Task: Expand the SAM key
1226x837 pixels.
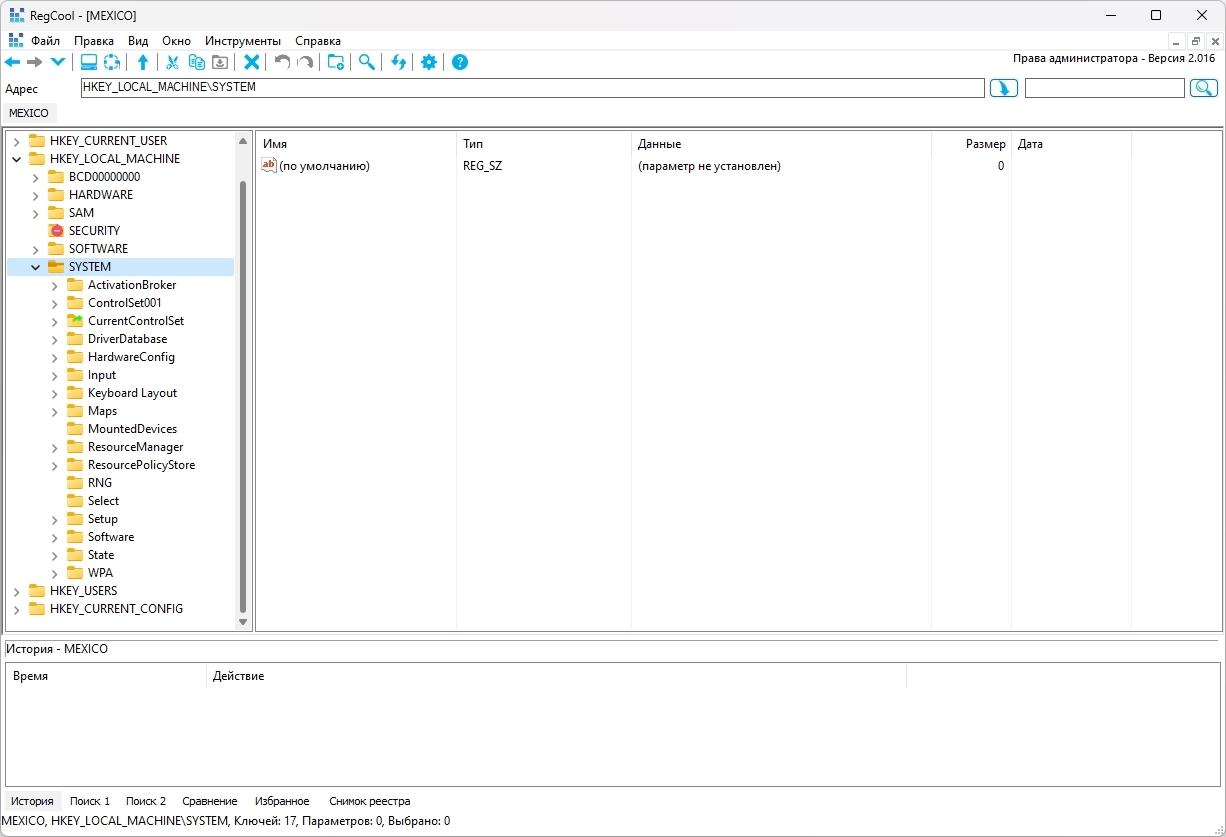Action: (x=35, y=213)
